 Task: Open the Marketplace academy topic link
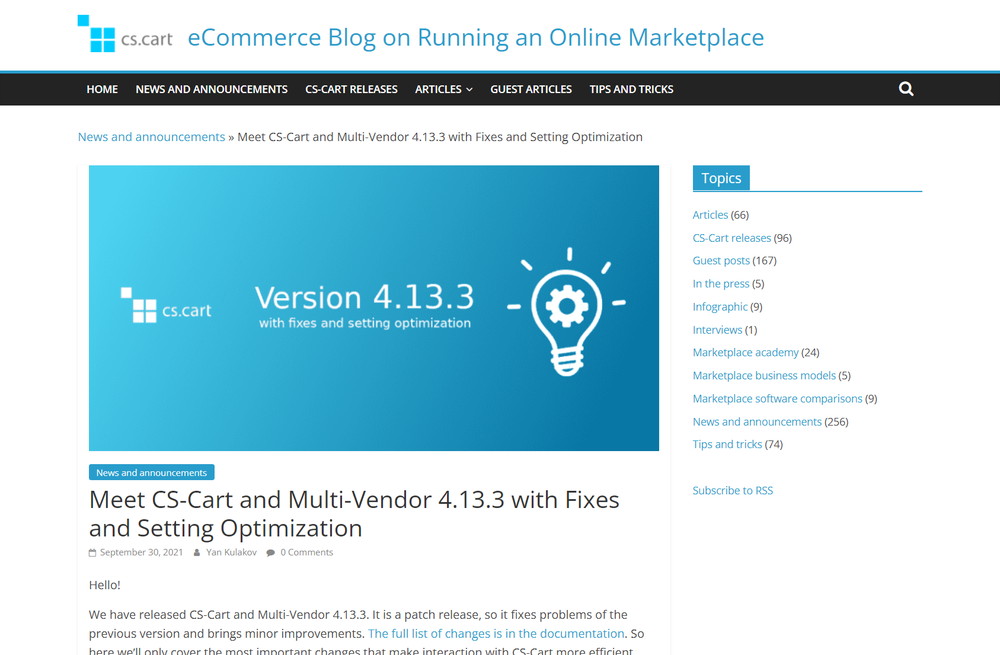coord(746,353)
